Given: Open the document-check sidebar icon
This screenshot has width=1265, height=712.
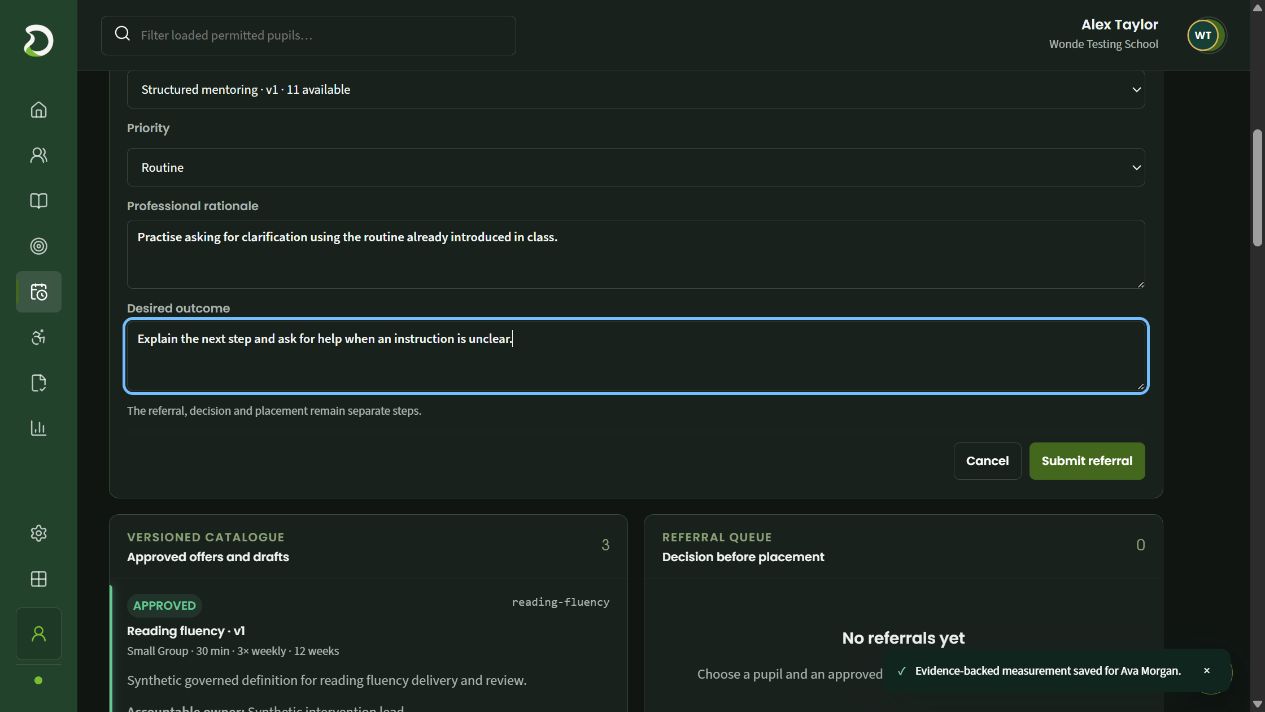Looking at the screenshot, I should 38,383.
